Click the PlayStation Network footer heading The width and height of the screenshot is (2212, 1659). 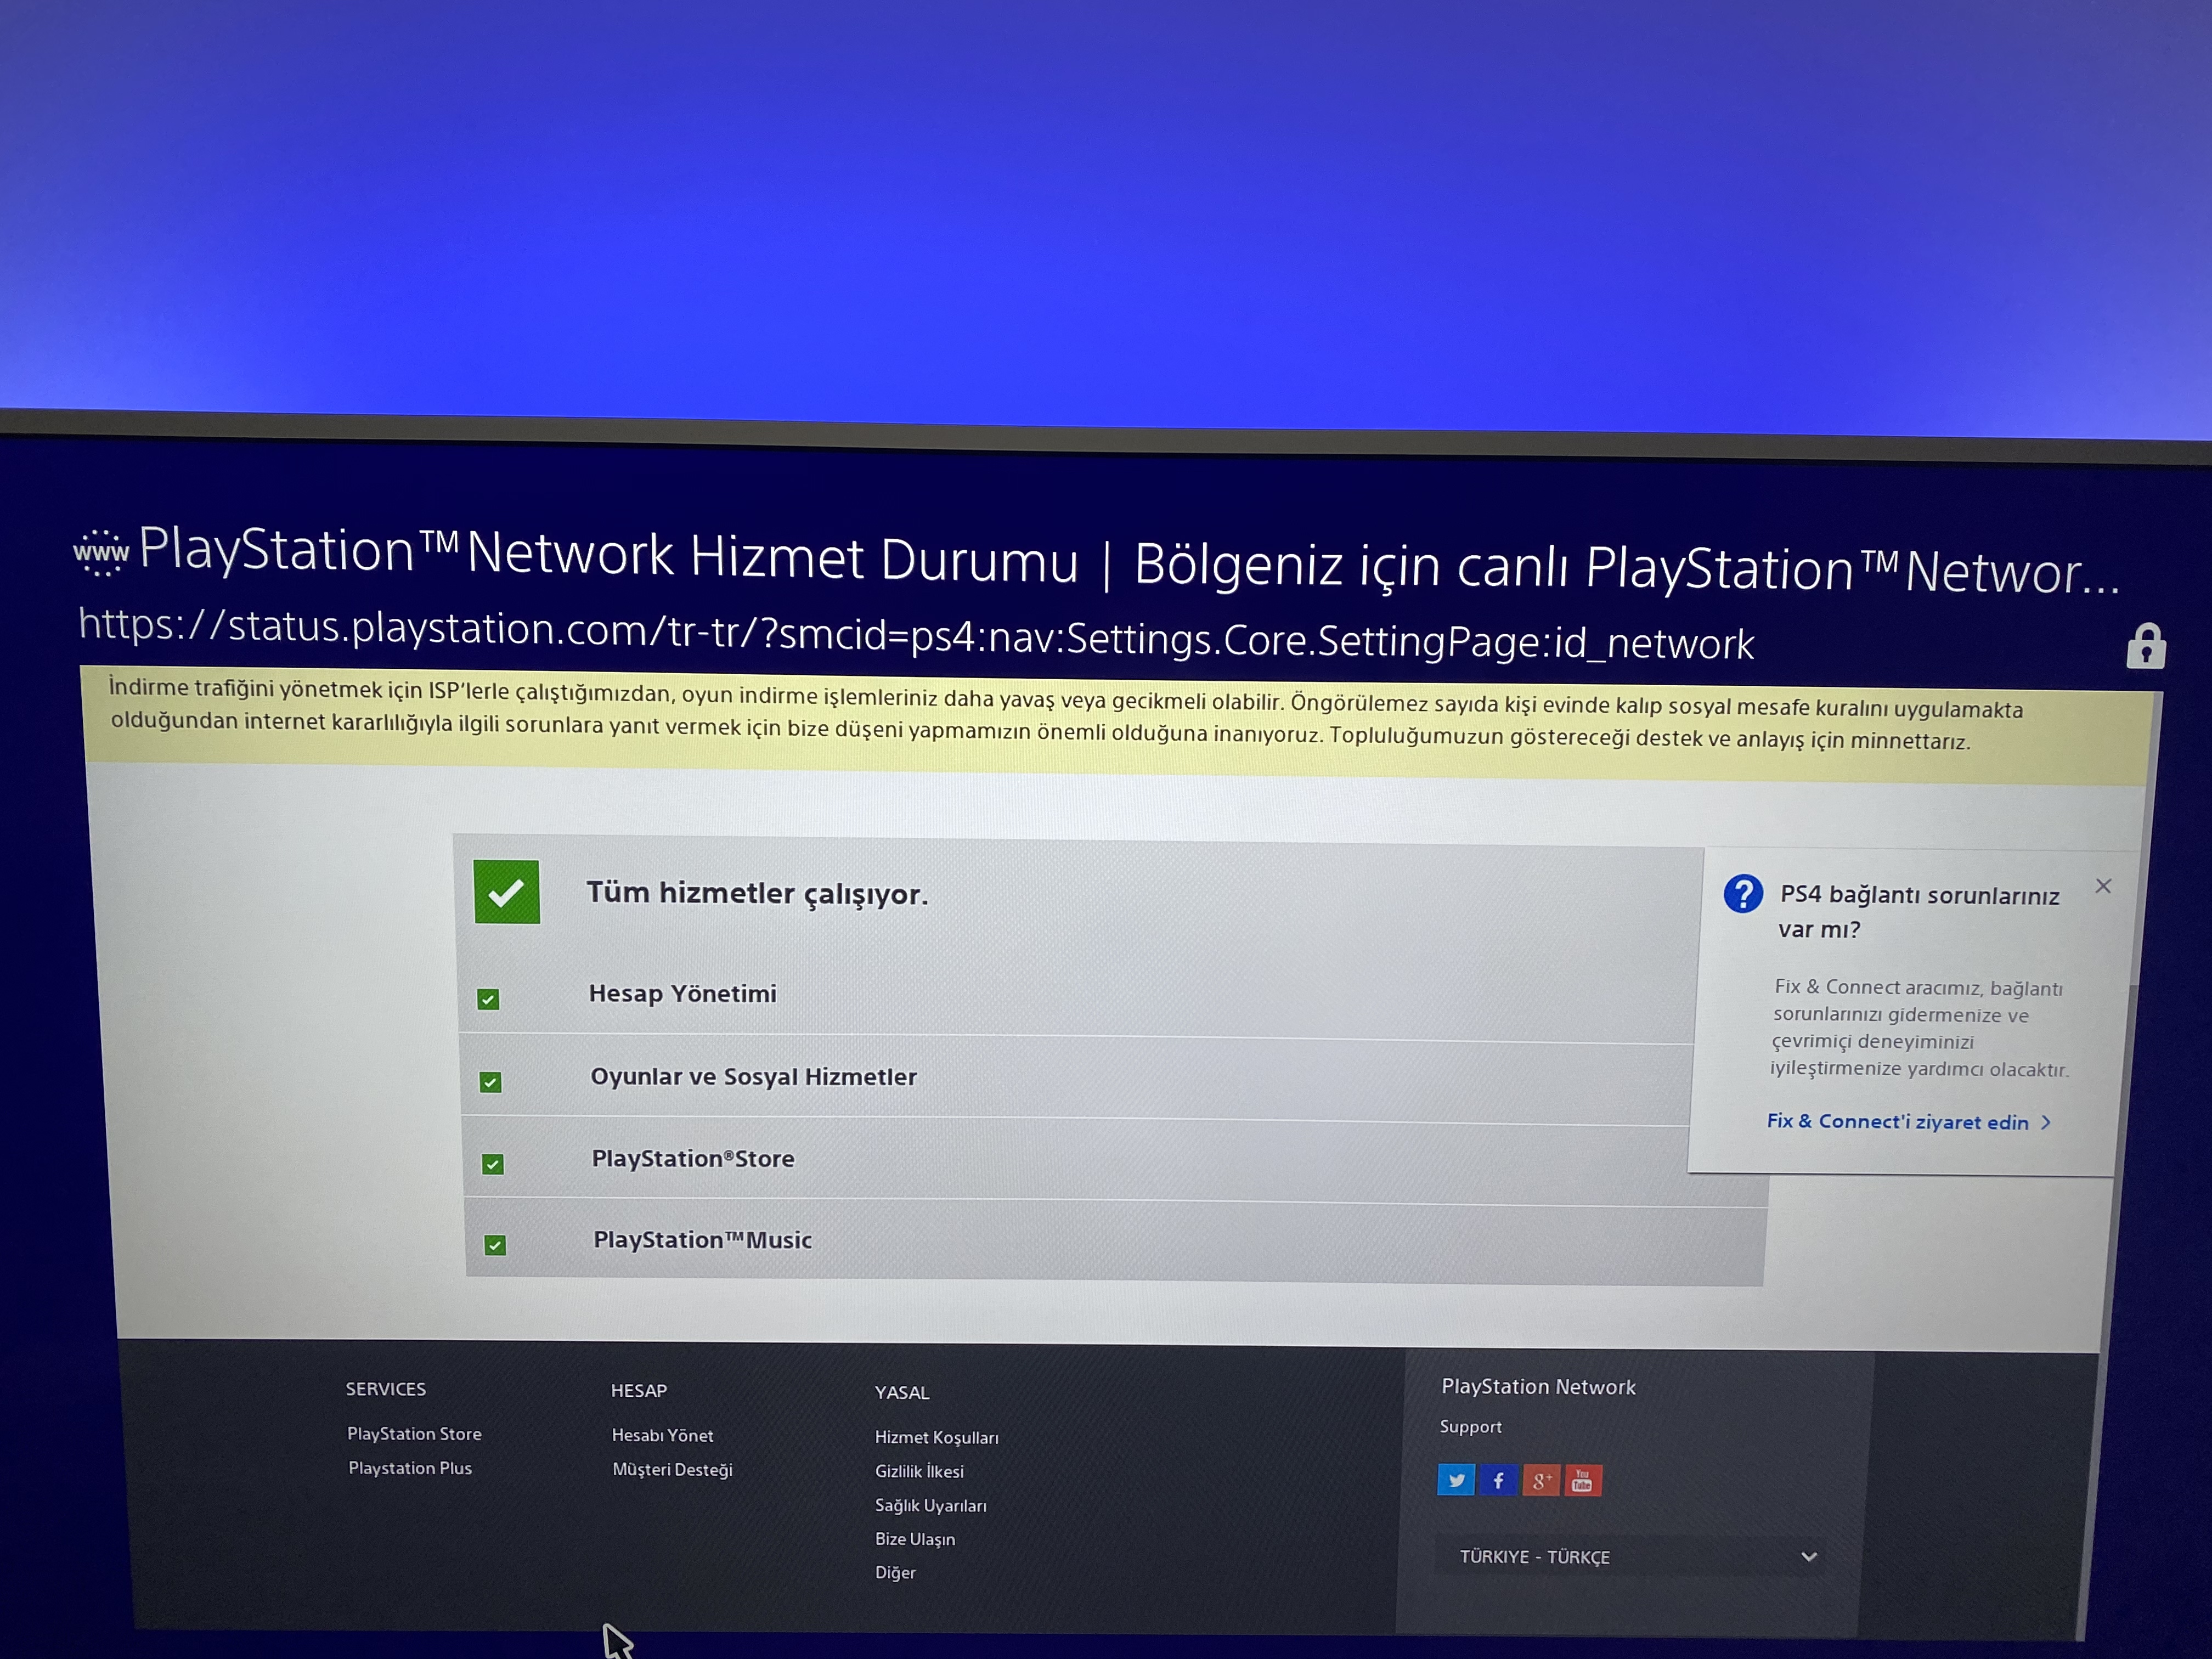[x=1538, y=1386]
